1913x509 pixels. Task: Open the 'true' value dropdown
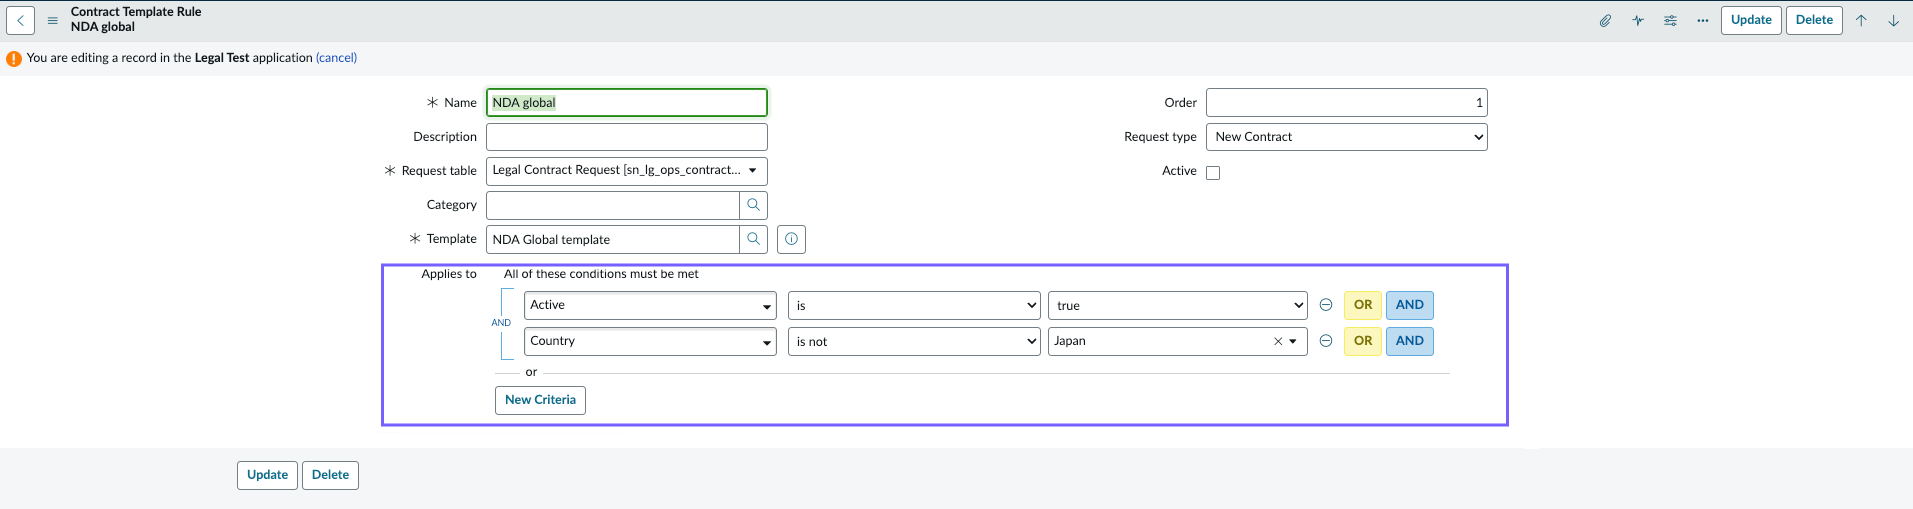click(x=1177, y=305)
